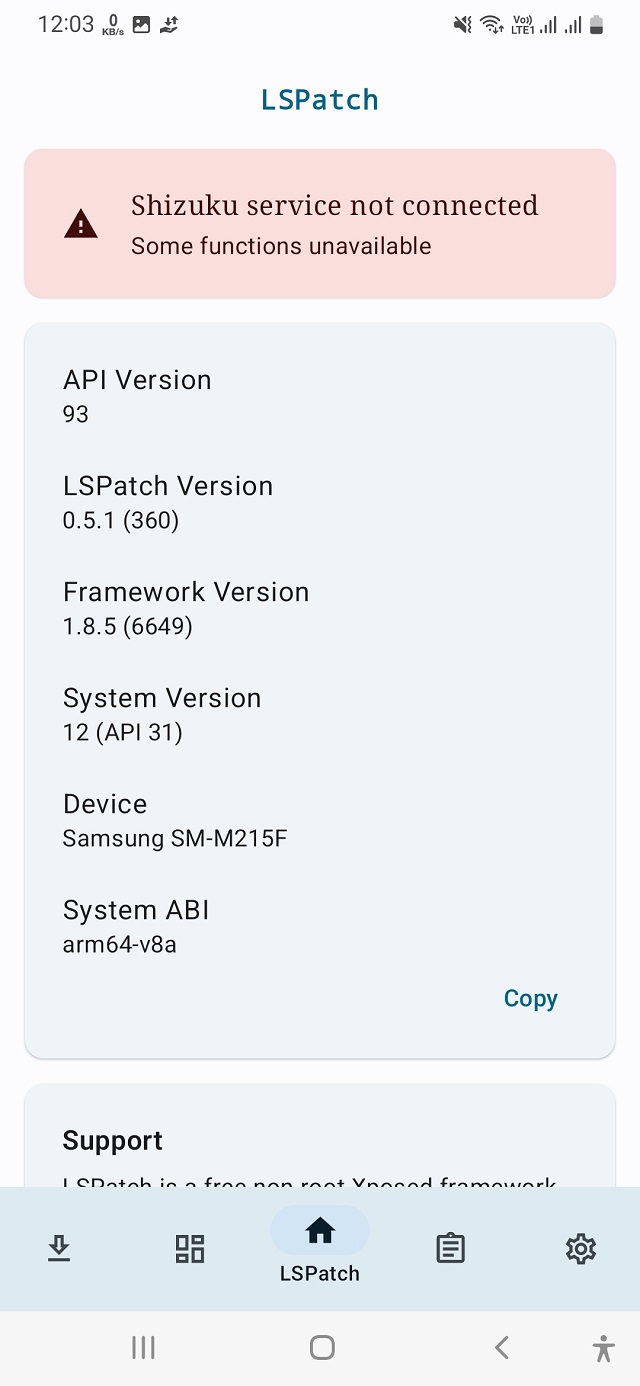Tap the Shizuku warning triangle icon
The width and height of the screenshot is (640, 1386).
[x=81, y=225]
